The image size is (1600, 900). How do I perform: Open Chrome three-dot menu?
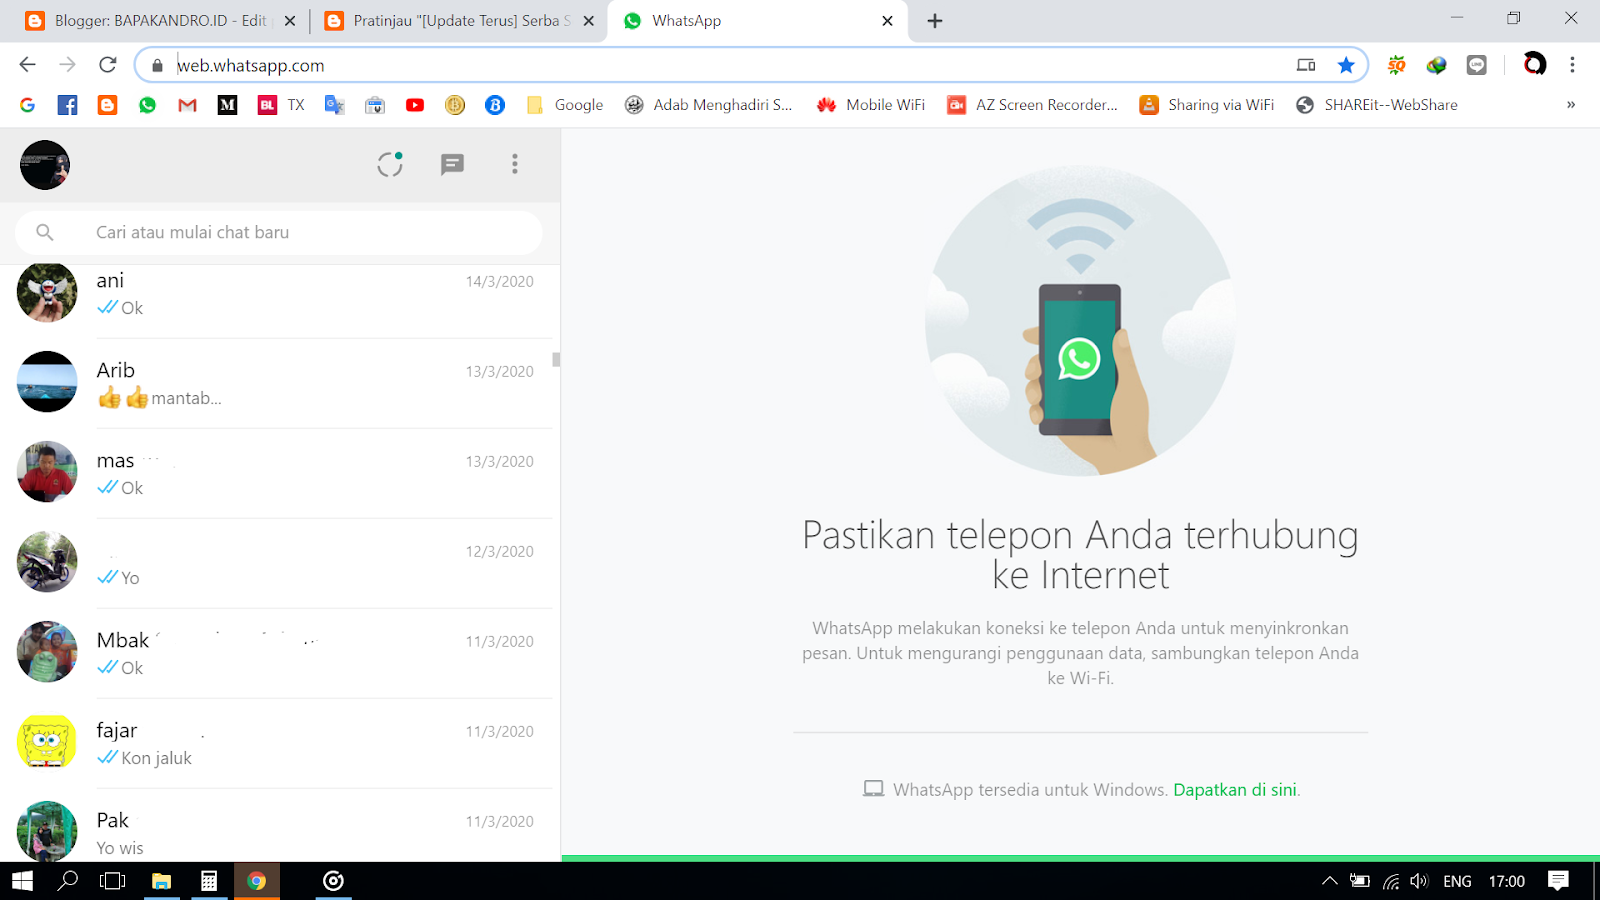1572,65
